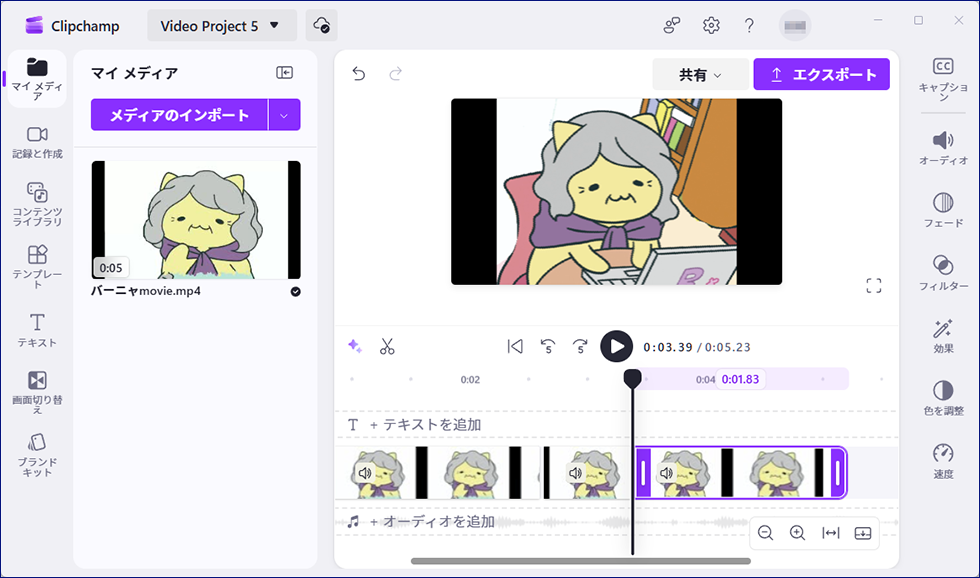Expand the import media arrow dropdown
This screenshot has width=980, height=578.
(x=284, y=115)
